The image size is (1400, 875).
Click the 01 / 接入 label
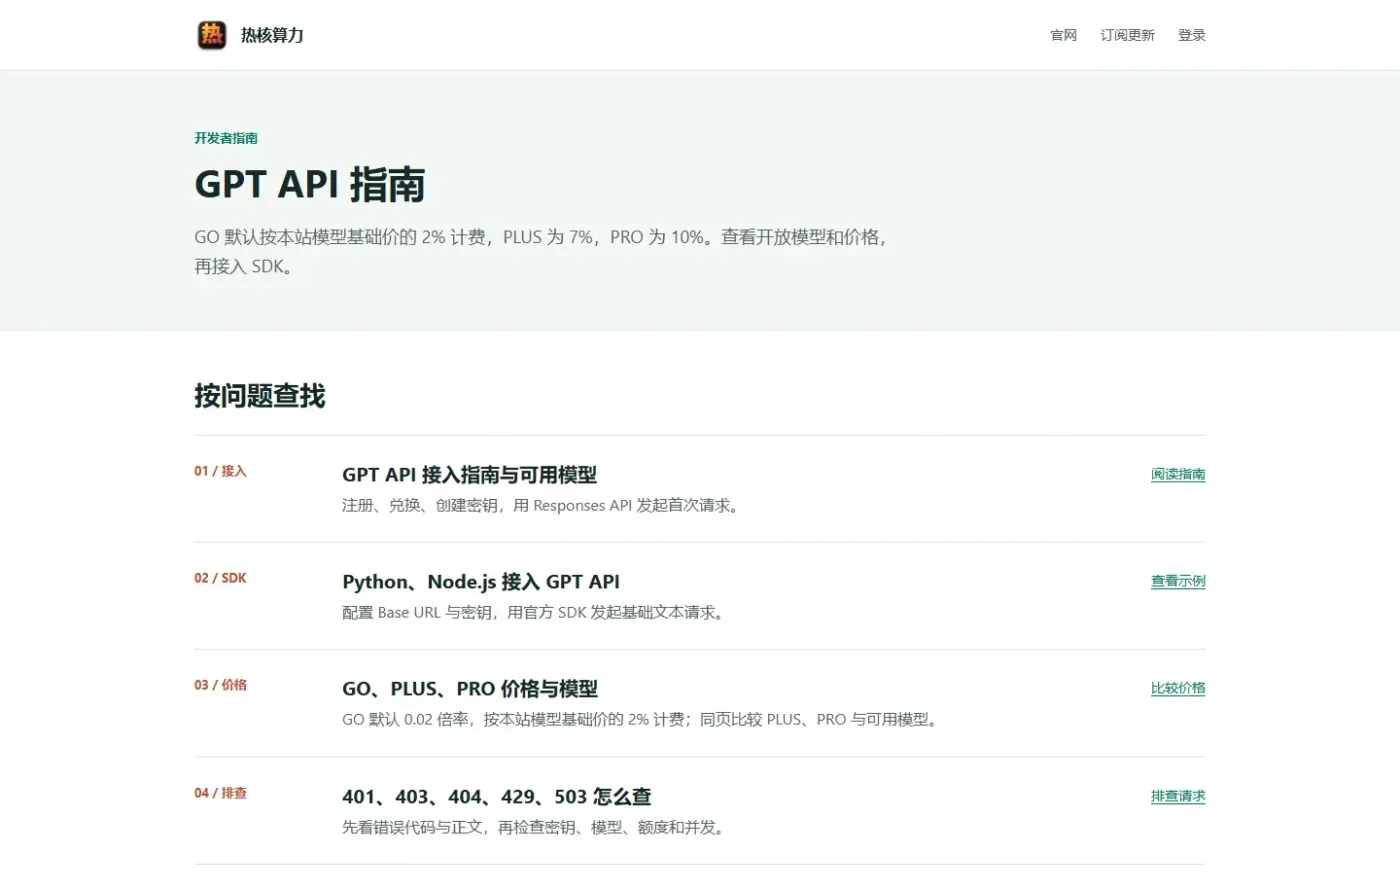(220, 471)
